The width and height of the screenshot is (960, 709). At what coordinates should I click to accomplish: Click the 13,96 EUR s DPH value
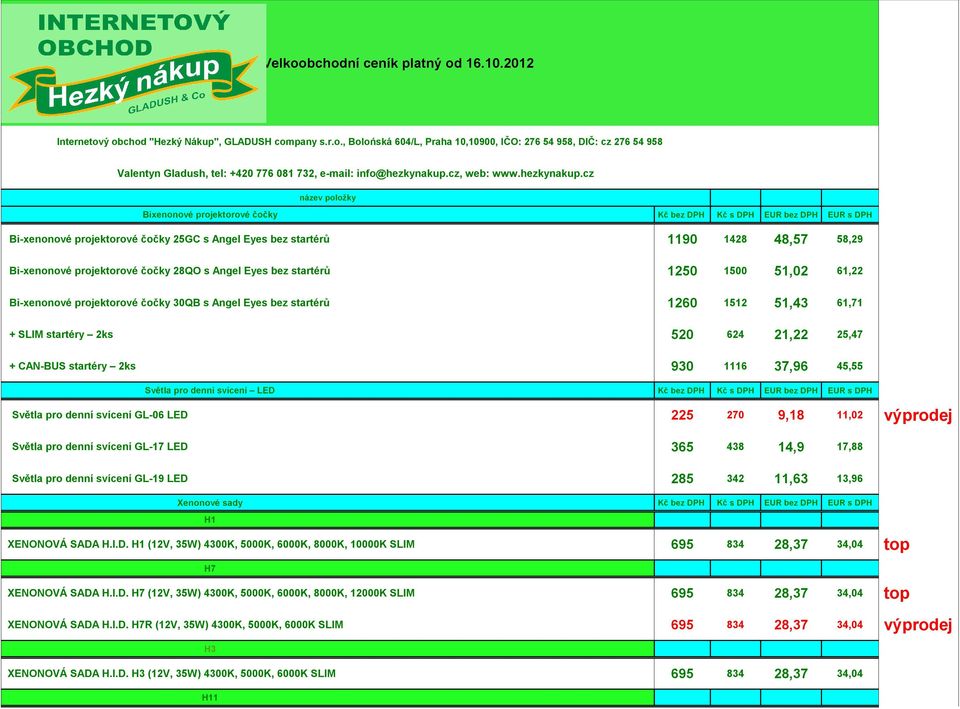[850, 479]
